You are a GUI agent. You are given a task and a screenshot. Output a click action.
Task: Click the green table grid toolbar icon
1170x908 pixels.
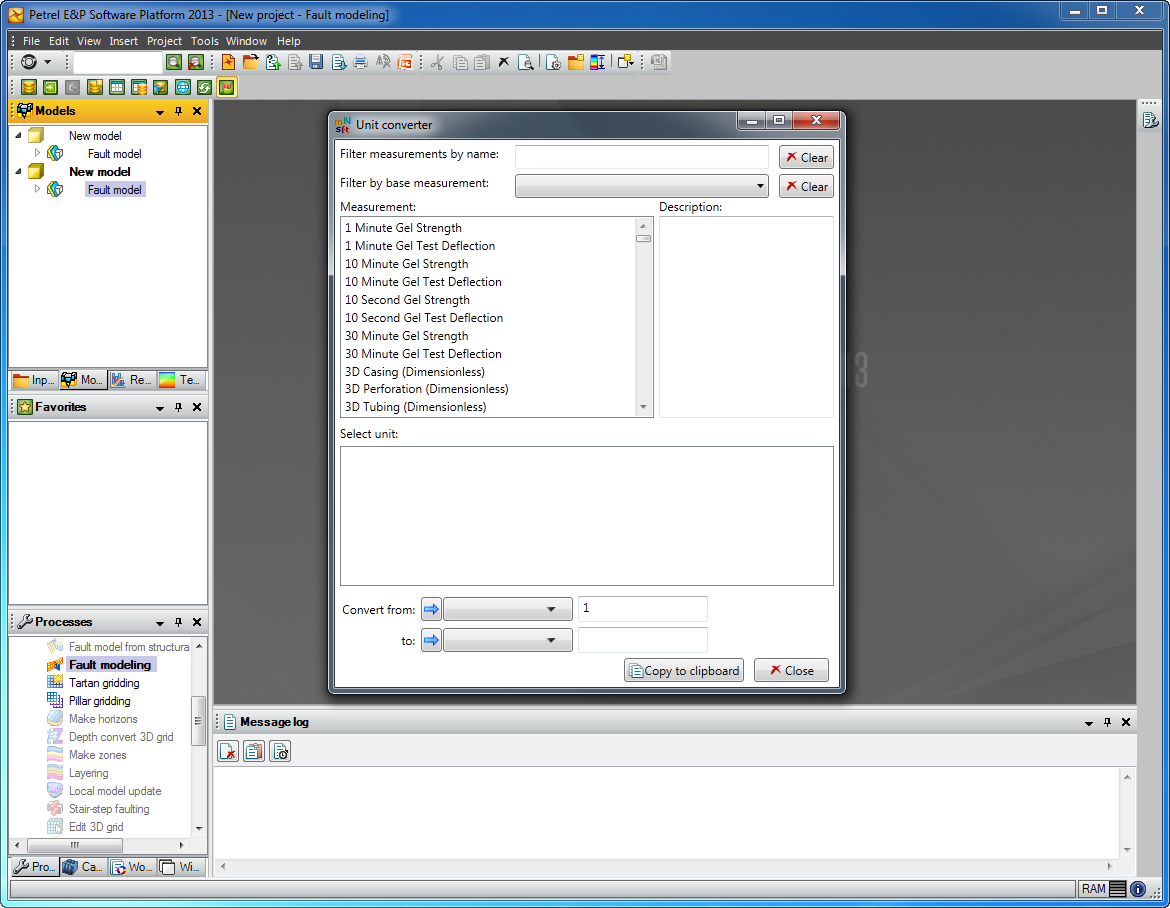pos(117,88)
